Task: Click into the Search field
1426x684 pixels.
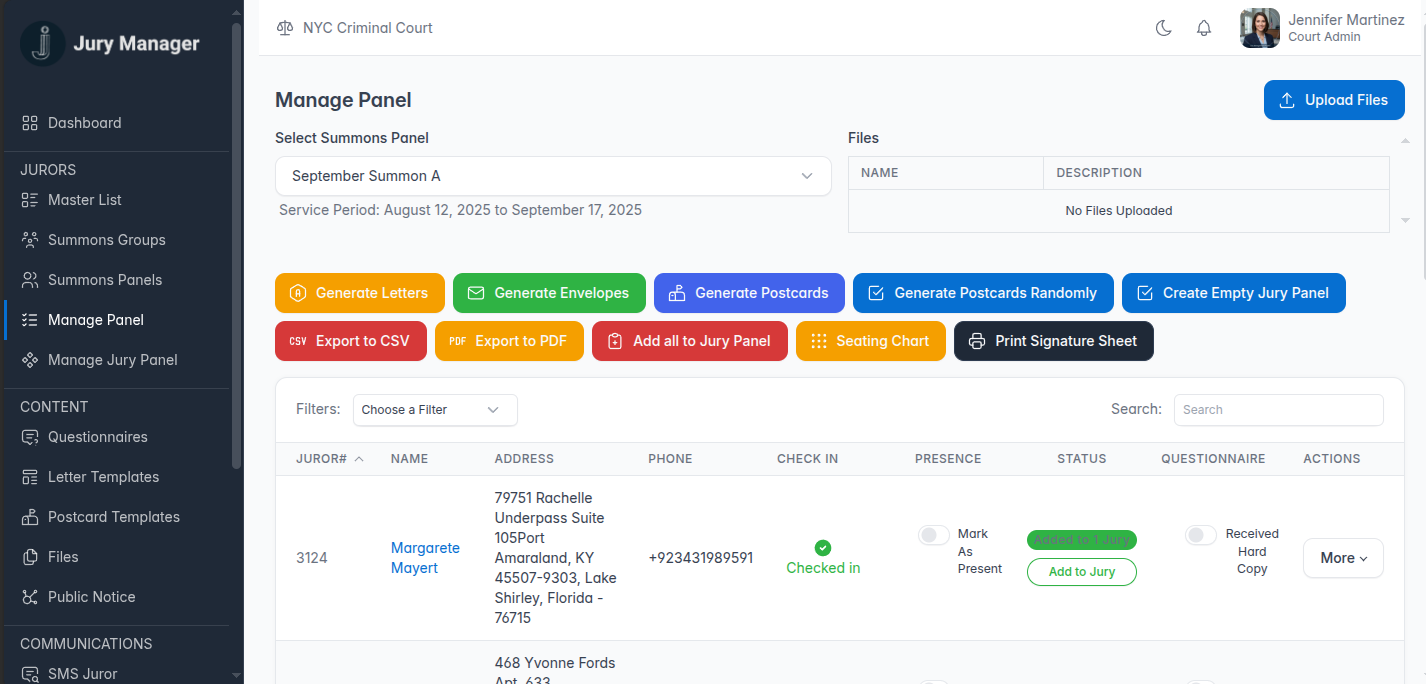Action: [1278, 410]
